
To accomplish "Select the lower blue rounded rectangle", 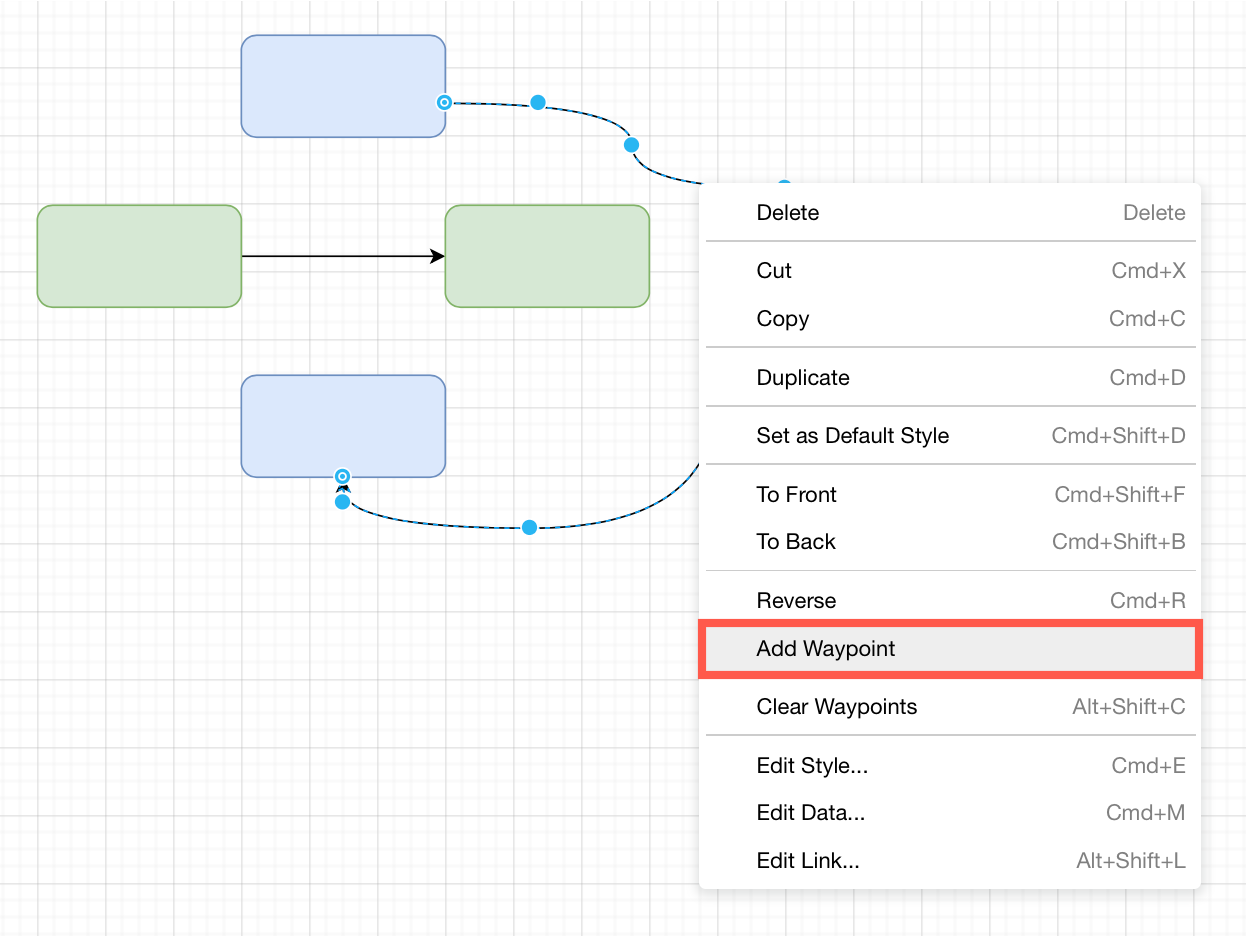I will pos(343,427).
